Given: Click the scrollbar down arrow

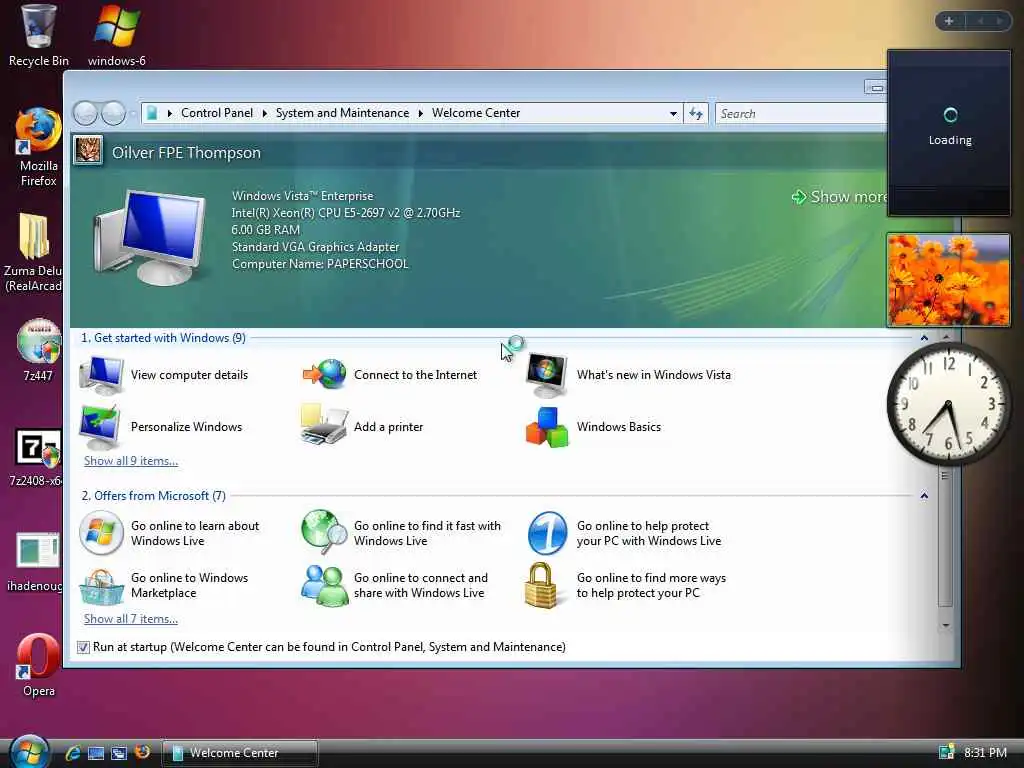Looking at the screenshot, I should click(946, 626).
